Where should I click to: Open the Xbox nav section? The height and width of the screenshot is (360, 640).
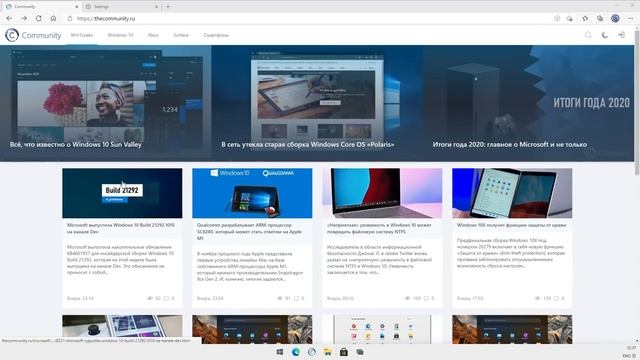coord(153,35)
